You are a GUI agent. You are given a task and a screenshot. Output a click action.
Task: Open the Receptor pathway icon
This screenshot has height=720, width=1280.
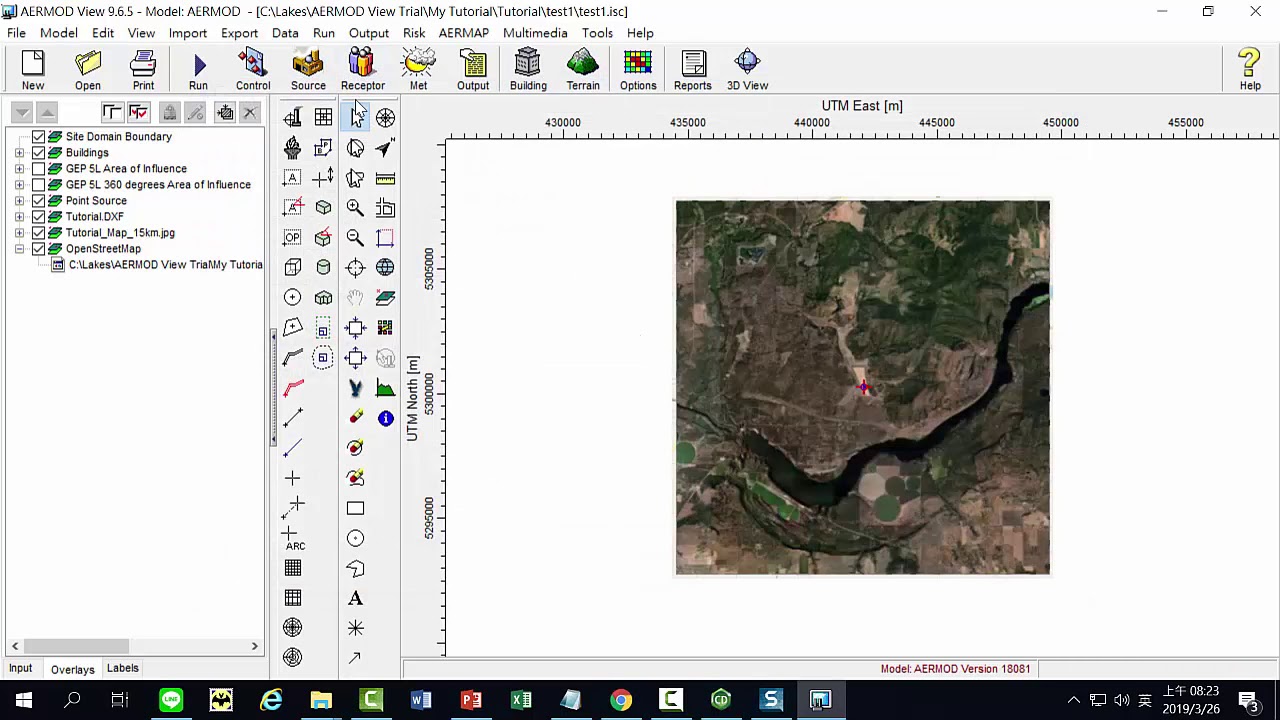click(x=362, y=70)
